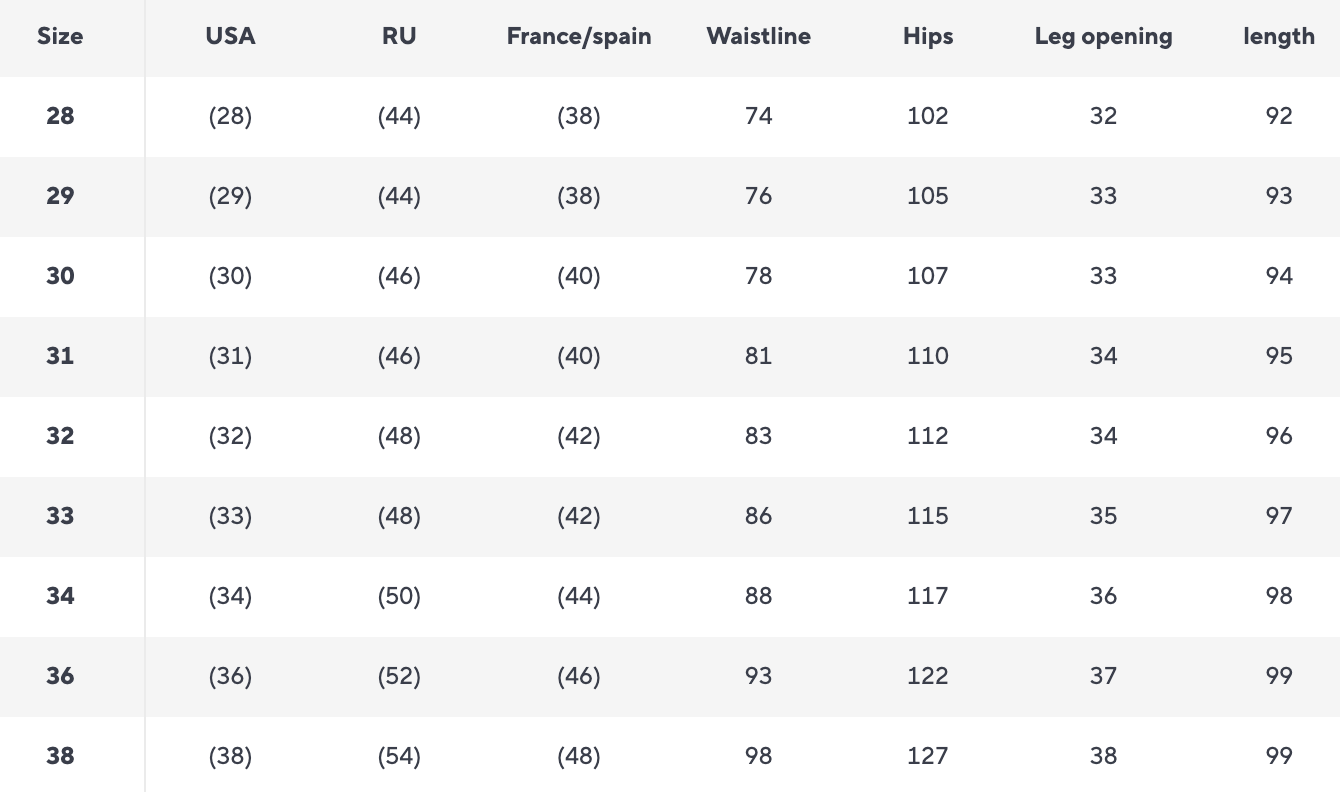Screen dimensions: 1340x792
Task: Click the Leg opening column header
Action: [1103, 37]
